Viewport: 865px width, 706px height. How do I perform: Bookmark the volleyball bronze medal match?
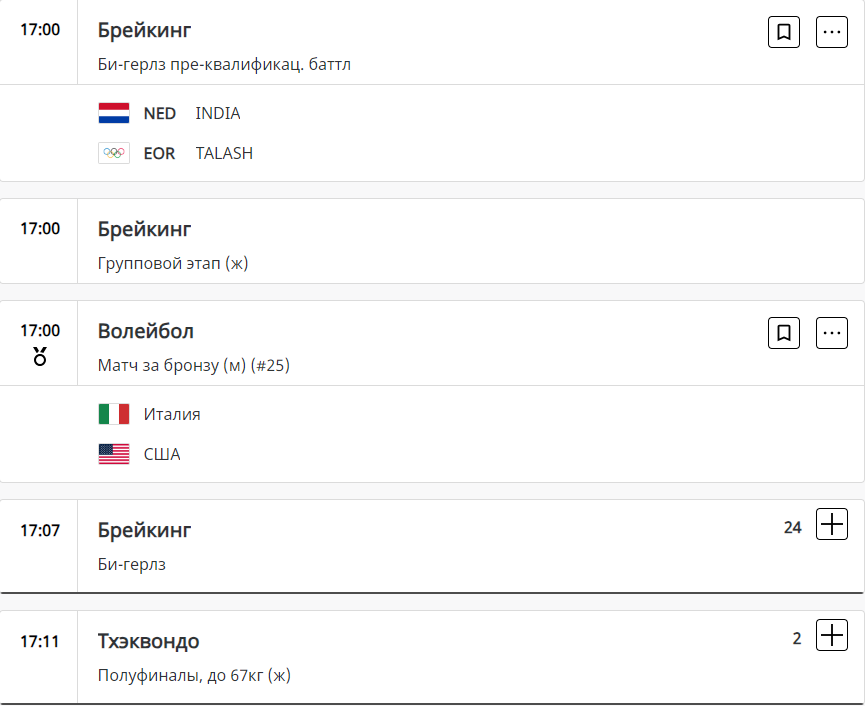coord(784,333)
